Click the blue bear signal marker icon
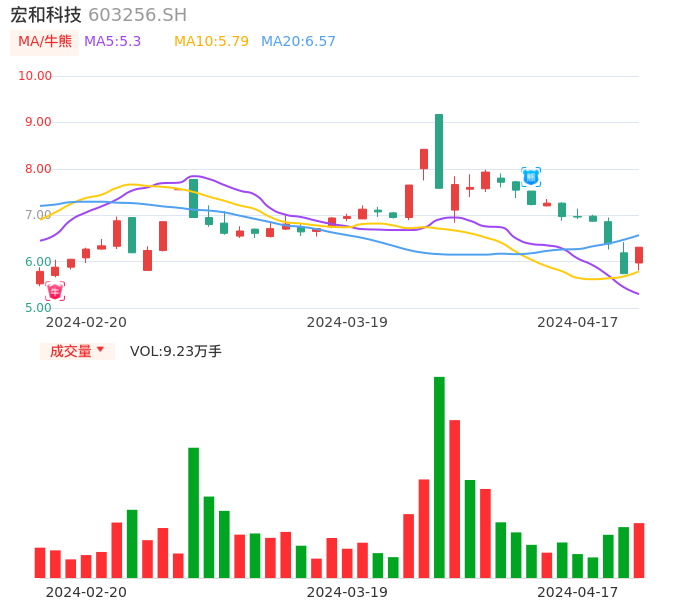Screen dimensions: 686x606 pos(531,177)
